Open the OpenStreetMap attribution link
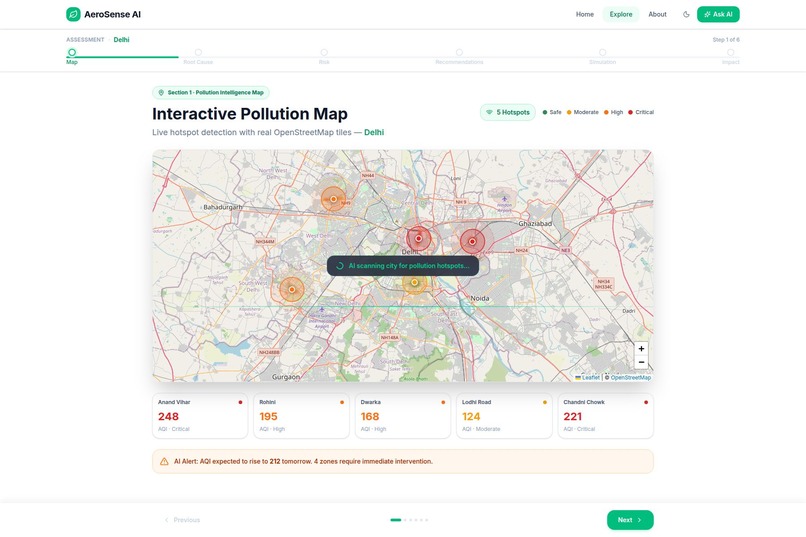The image size is (806, 537). point(631,377)
